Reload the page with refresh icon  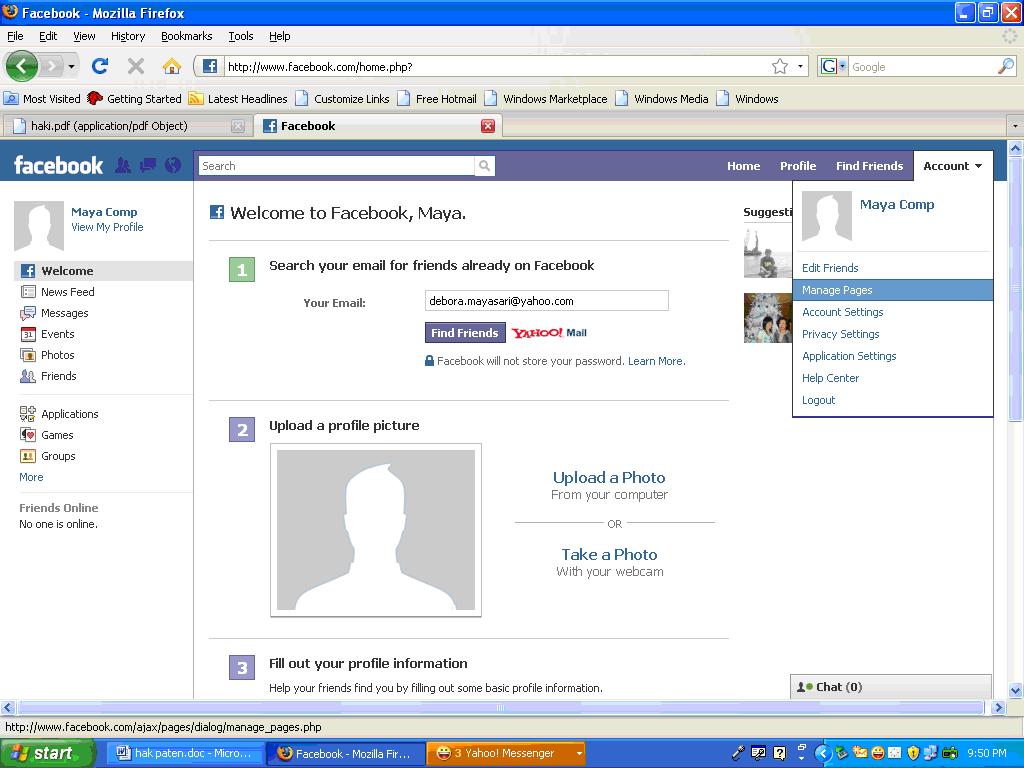[100, 66]
